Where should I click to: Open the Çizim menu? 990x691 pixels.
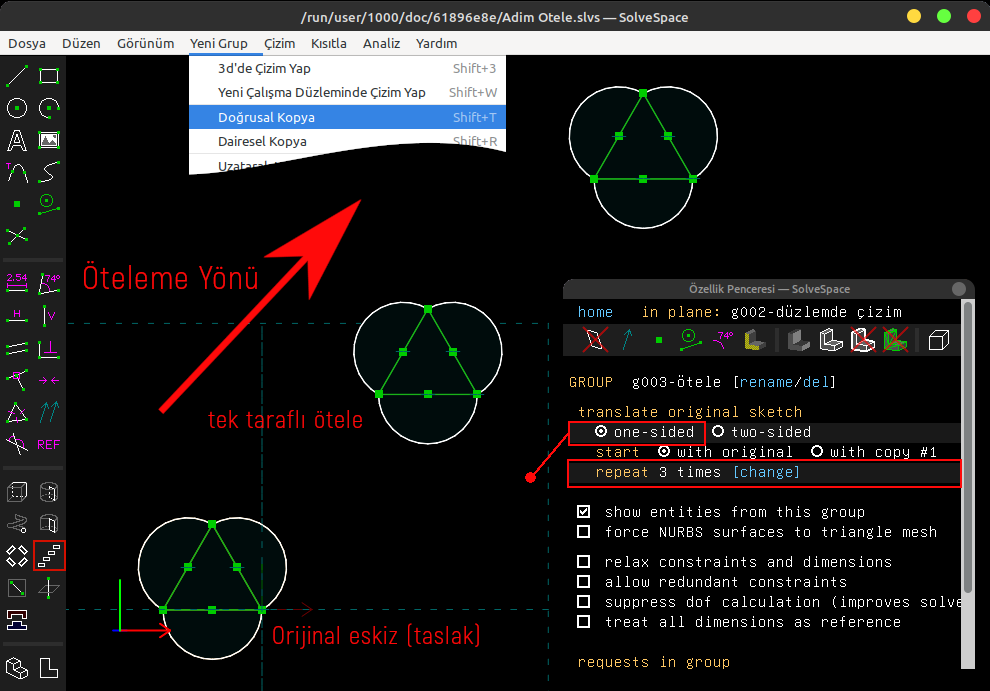[279, 44]
